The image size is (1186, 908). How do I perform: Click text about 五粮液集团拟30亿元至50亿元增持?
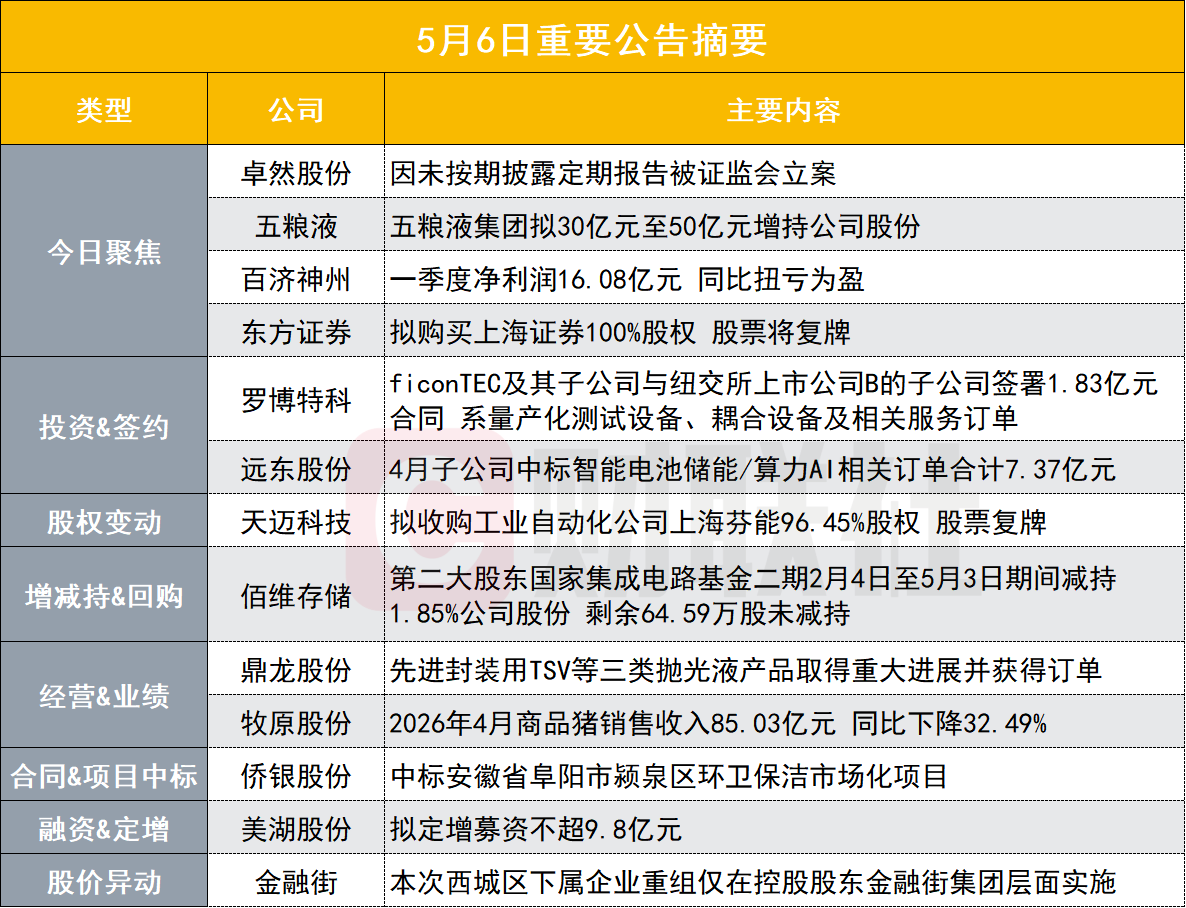(x=655, y=226)
